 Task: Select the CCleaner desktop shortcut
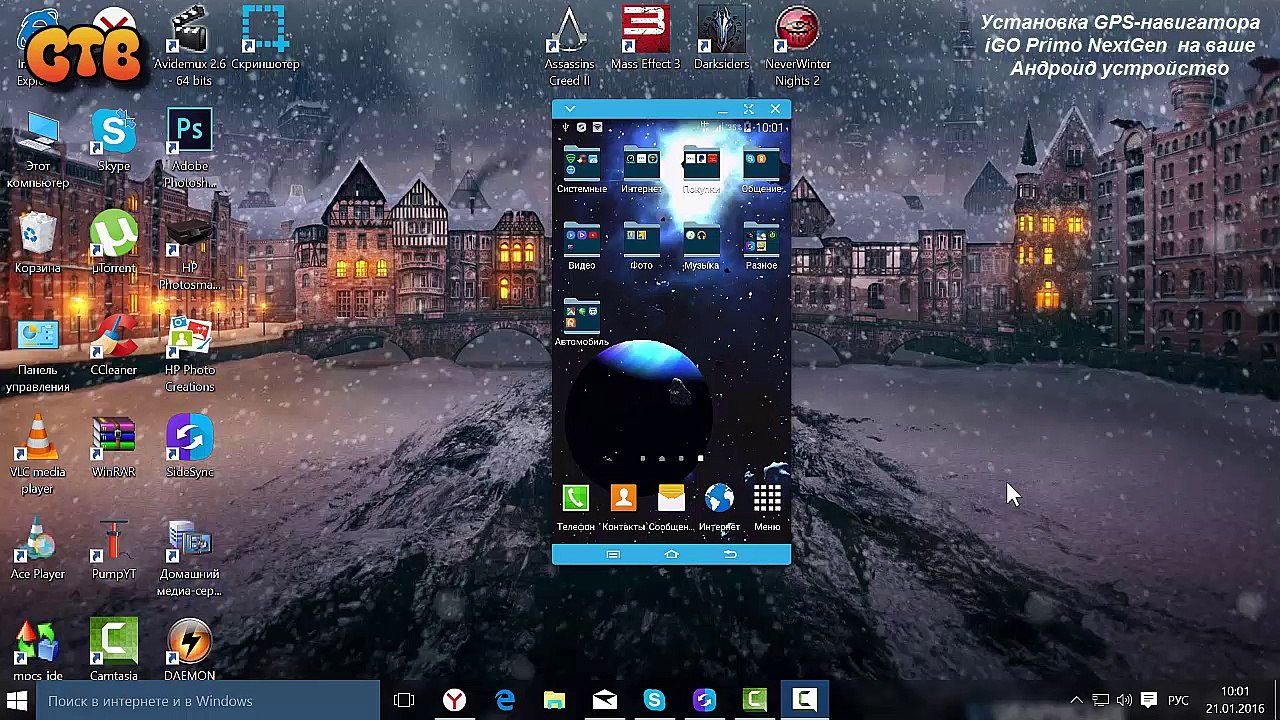pos(114,346)
